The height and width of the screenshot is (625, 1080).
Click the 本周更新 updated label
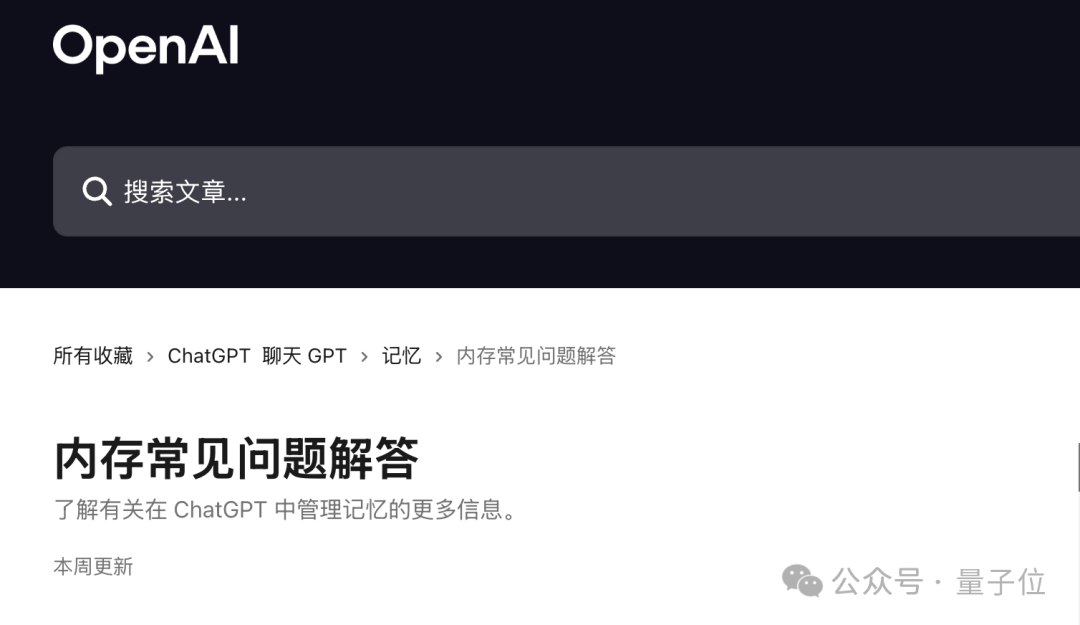[93, 566]
